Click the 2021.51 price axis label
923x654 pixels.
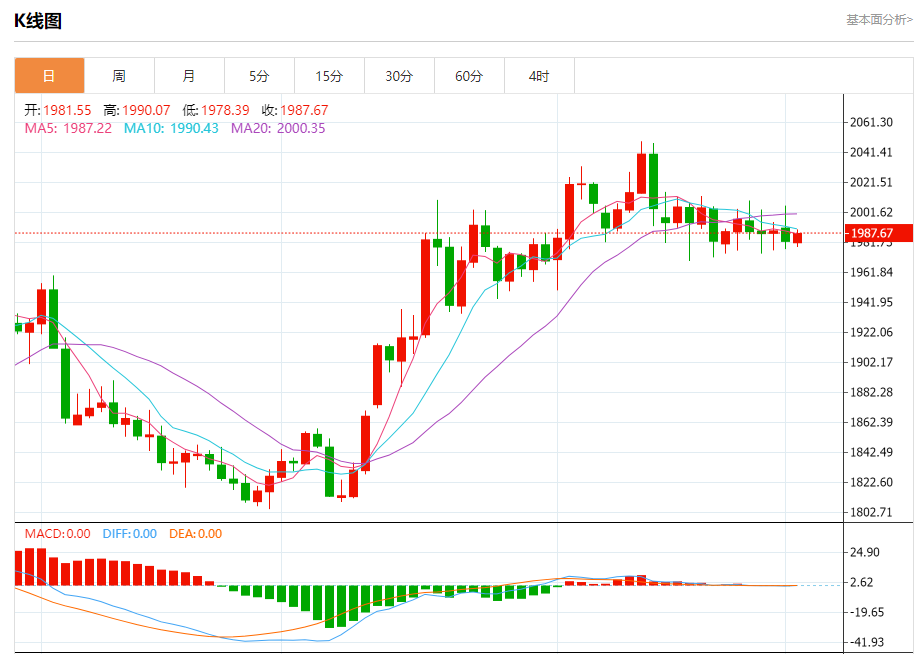click(871, 182)
